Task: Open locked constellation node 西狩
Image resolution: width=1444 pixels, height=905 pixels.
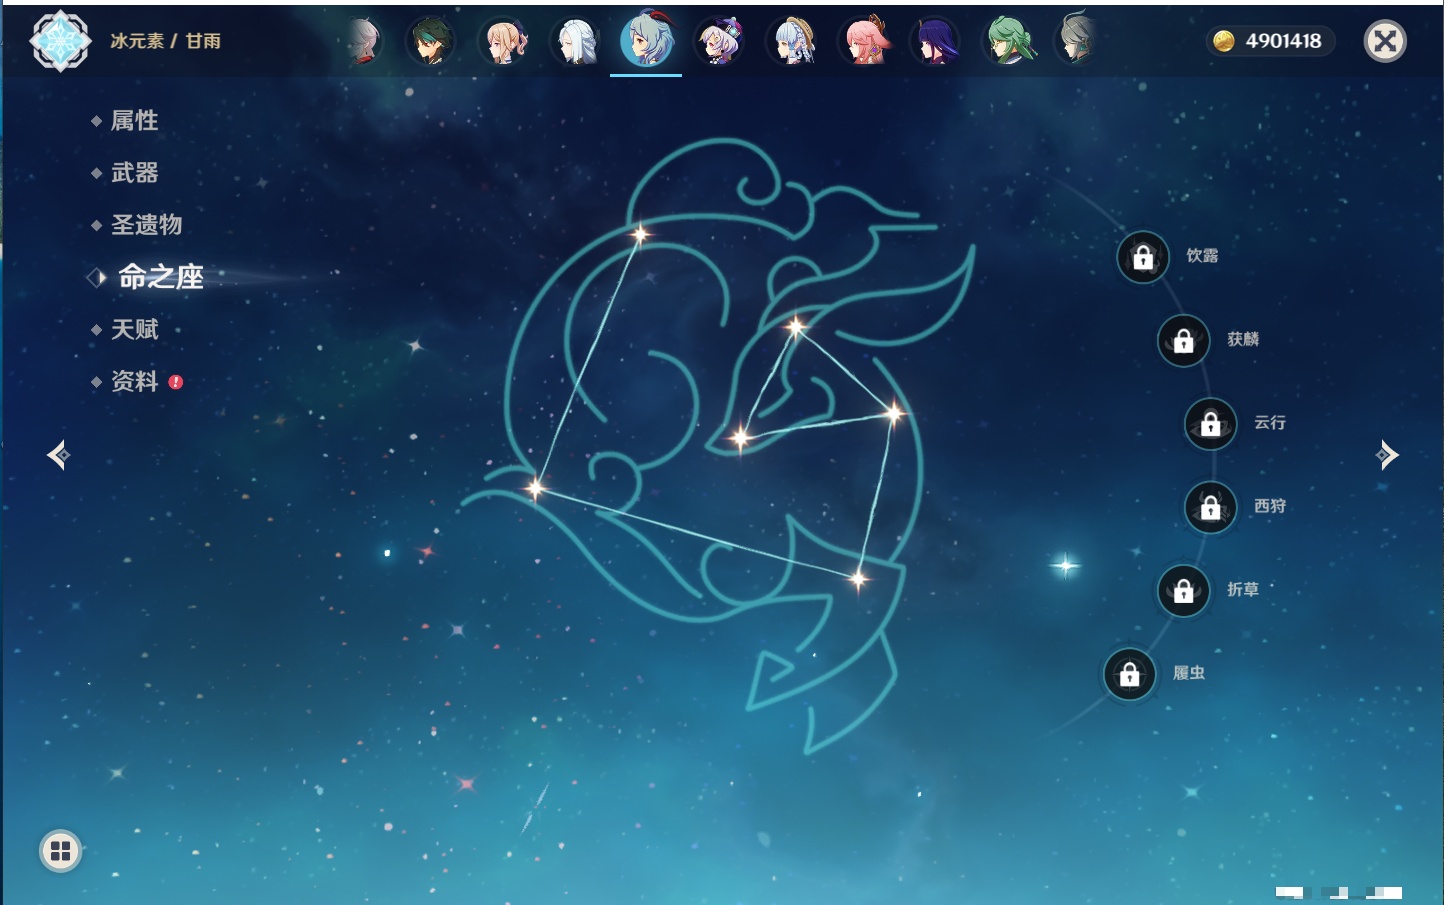Action: 1211,508
